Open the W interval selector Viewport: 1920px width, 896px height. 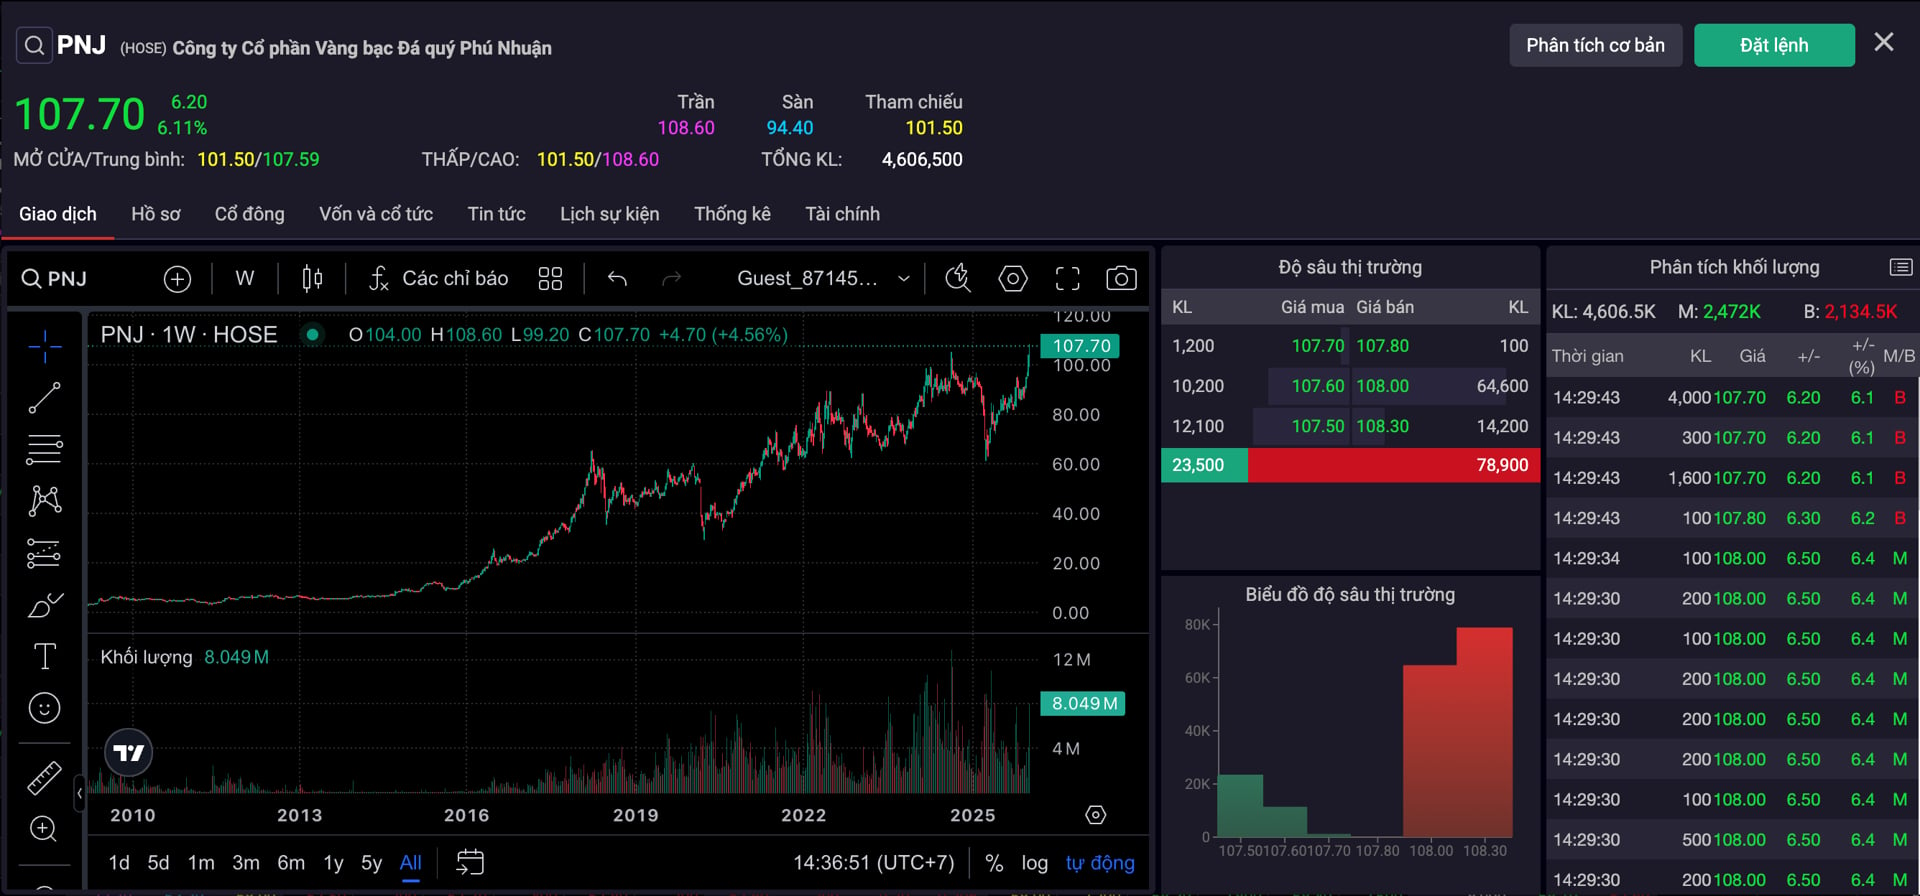click(245, 279)
